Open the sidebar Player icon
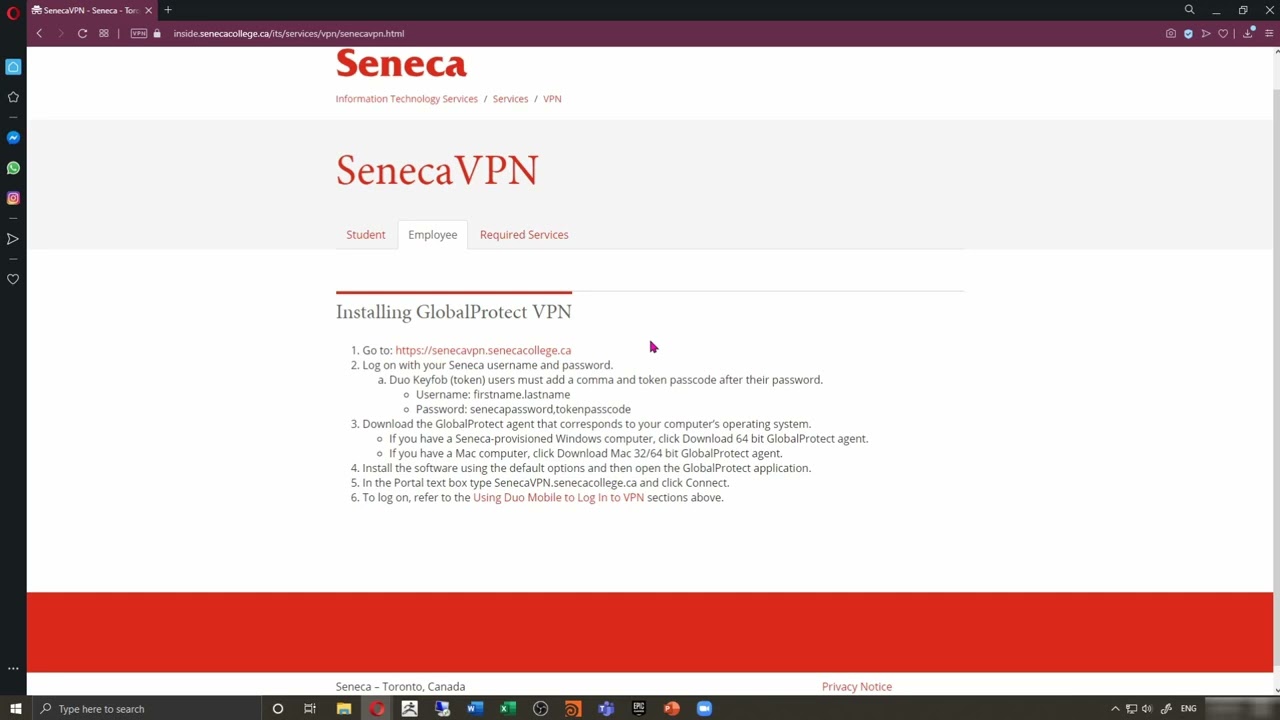Viewport: 1280px width, 720px height. pos(13,239)
